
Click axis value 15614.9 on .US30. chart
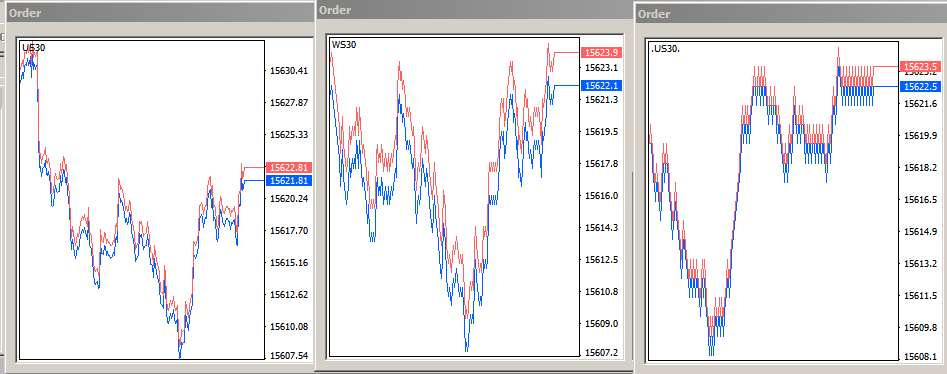pyautogui.click(x=920, y=231)
